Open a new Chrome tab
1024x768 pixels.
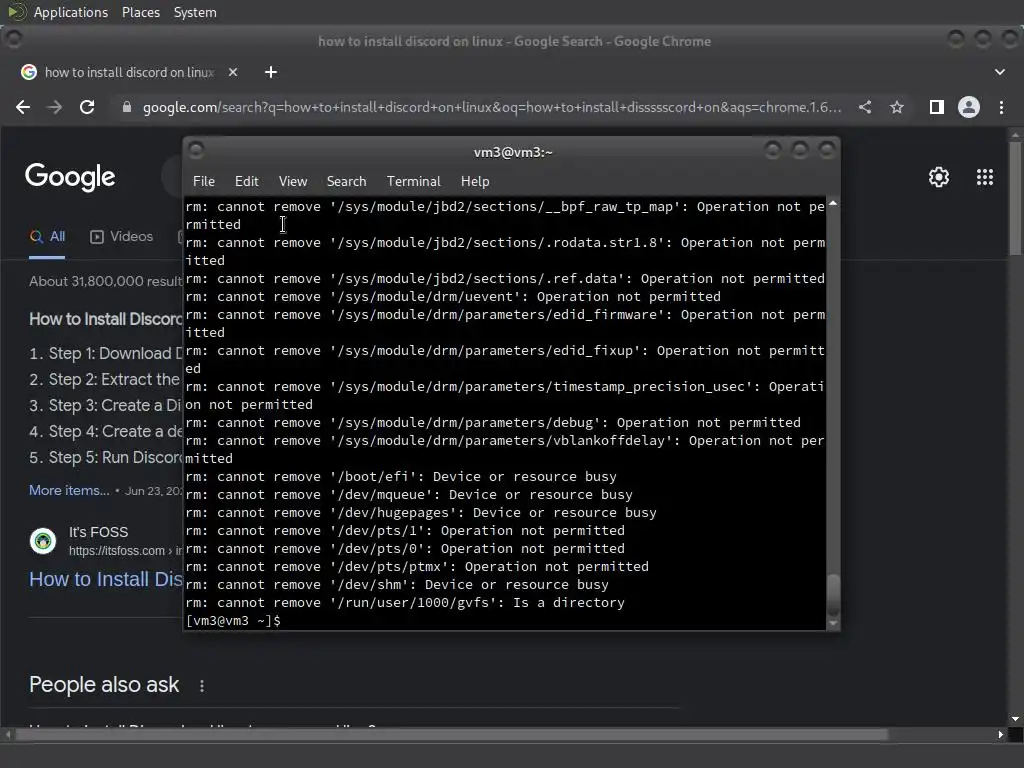(271, 72)
